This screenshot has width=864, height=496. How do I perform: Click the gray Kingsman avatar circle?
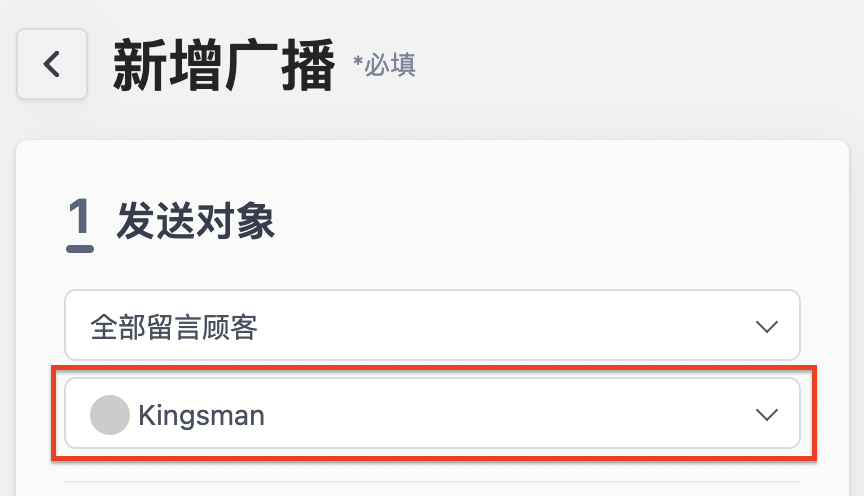pos(110,414)
